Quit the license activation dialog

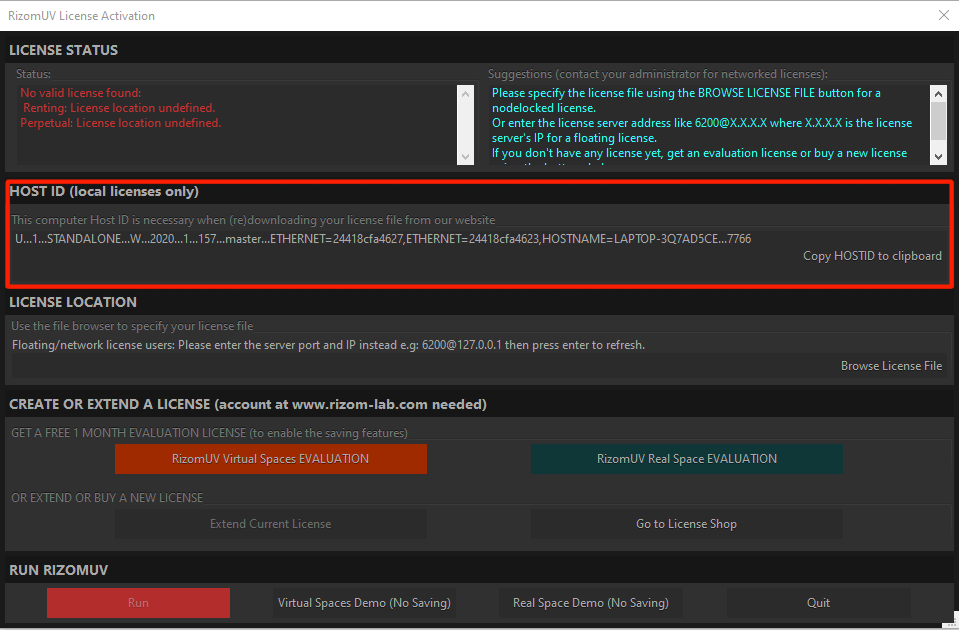pyautogui.click(x=818, y=603)
